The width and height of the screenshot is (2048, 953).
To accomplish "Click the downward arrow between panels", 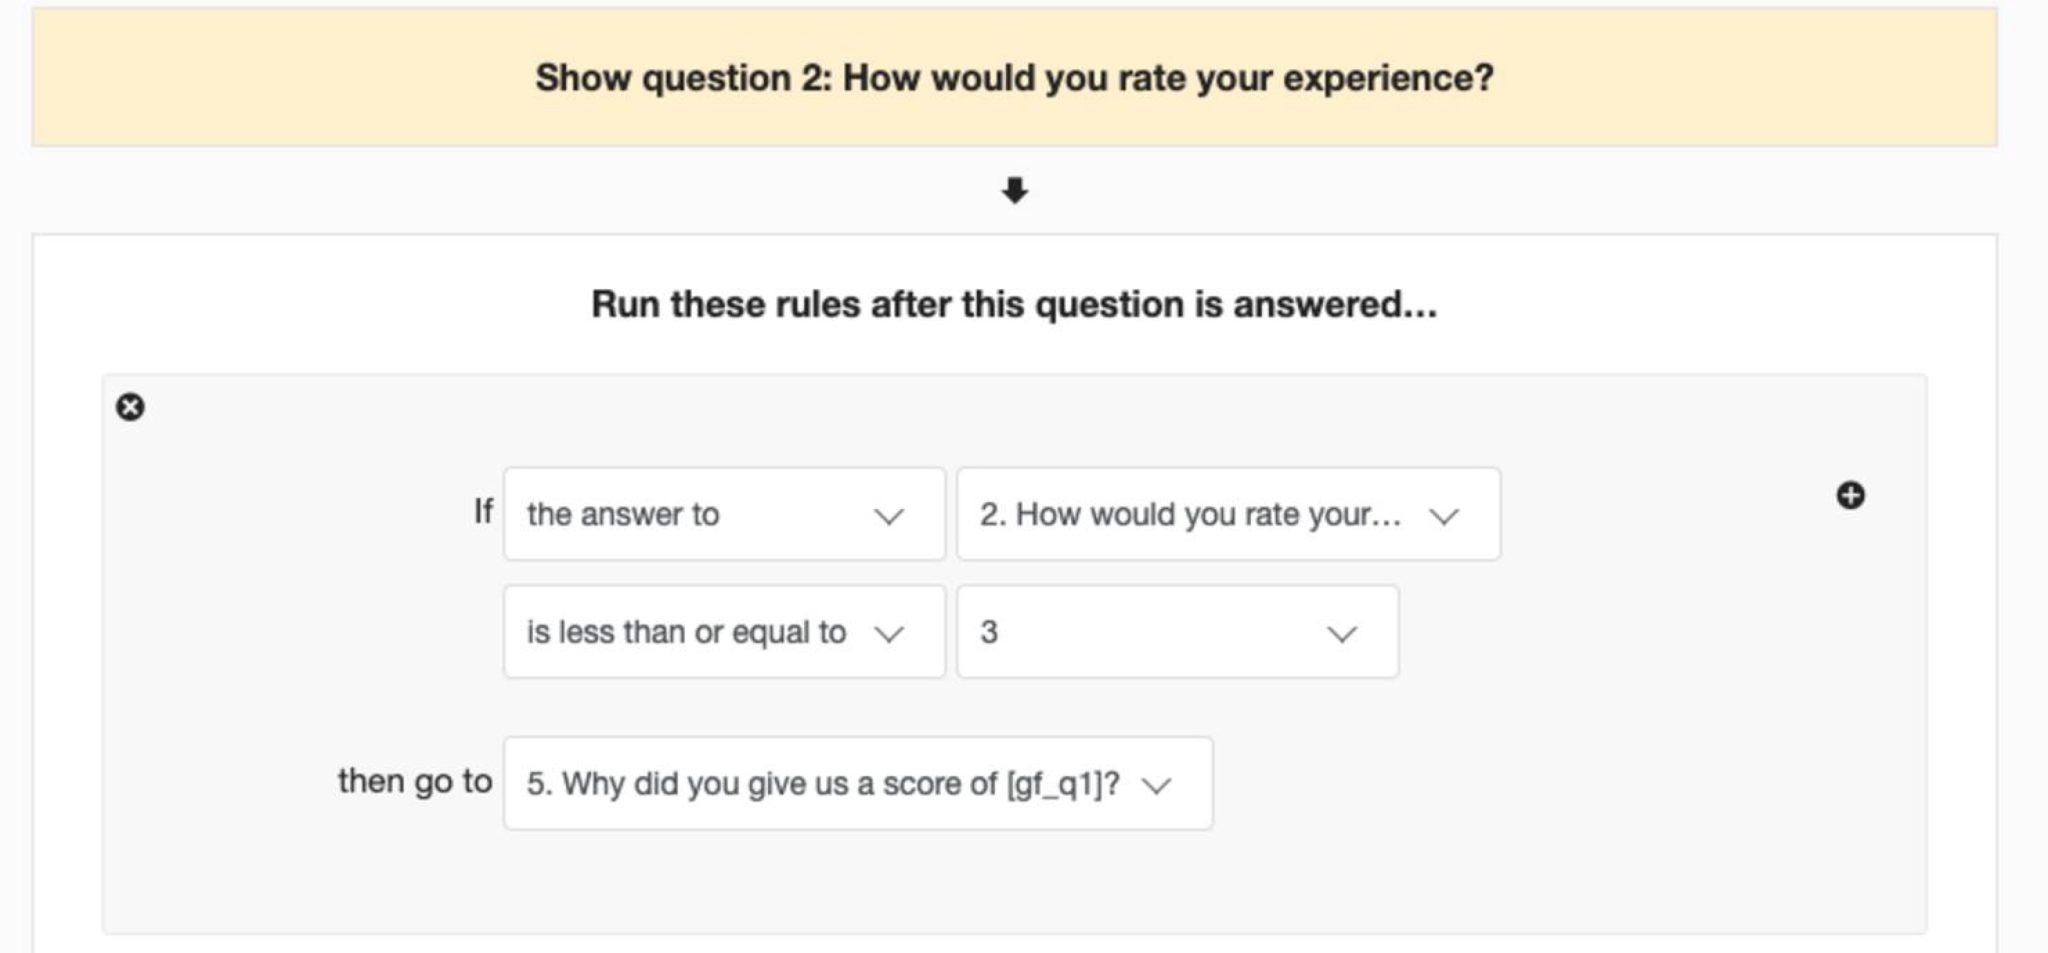I will point(1017,189).
